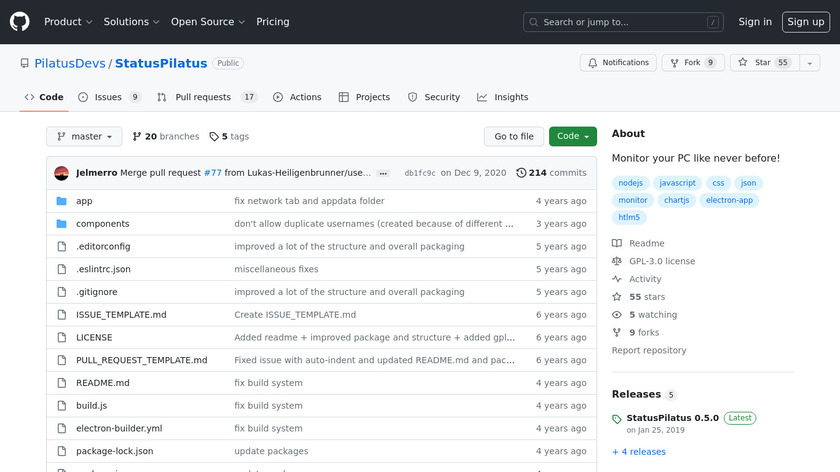The image size is (840, 472).
Task: Open the README.md file
Action: (103, 383)
